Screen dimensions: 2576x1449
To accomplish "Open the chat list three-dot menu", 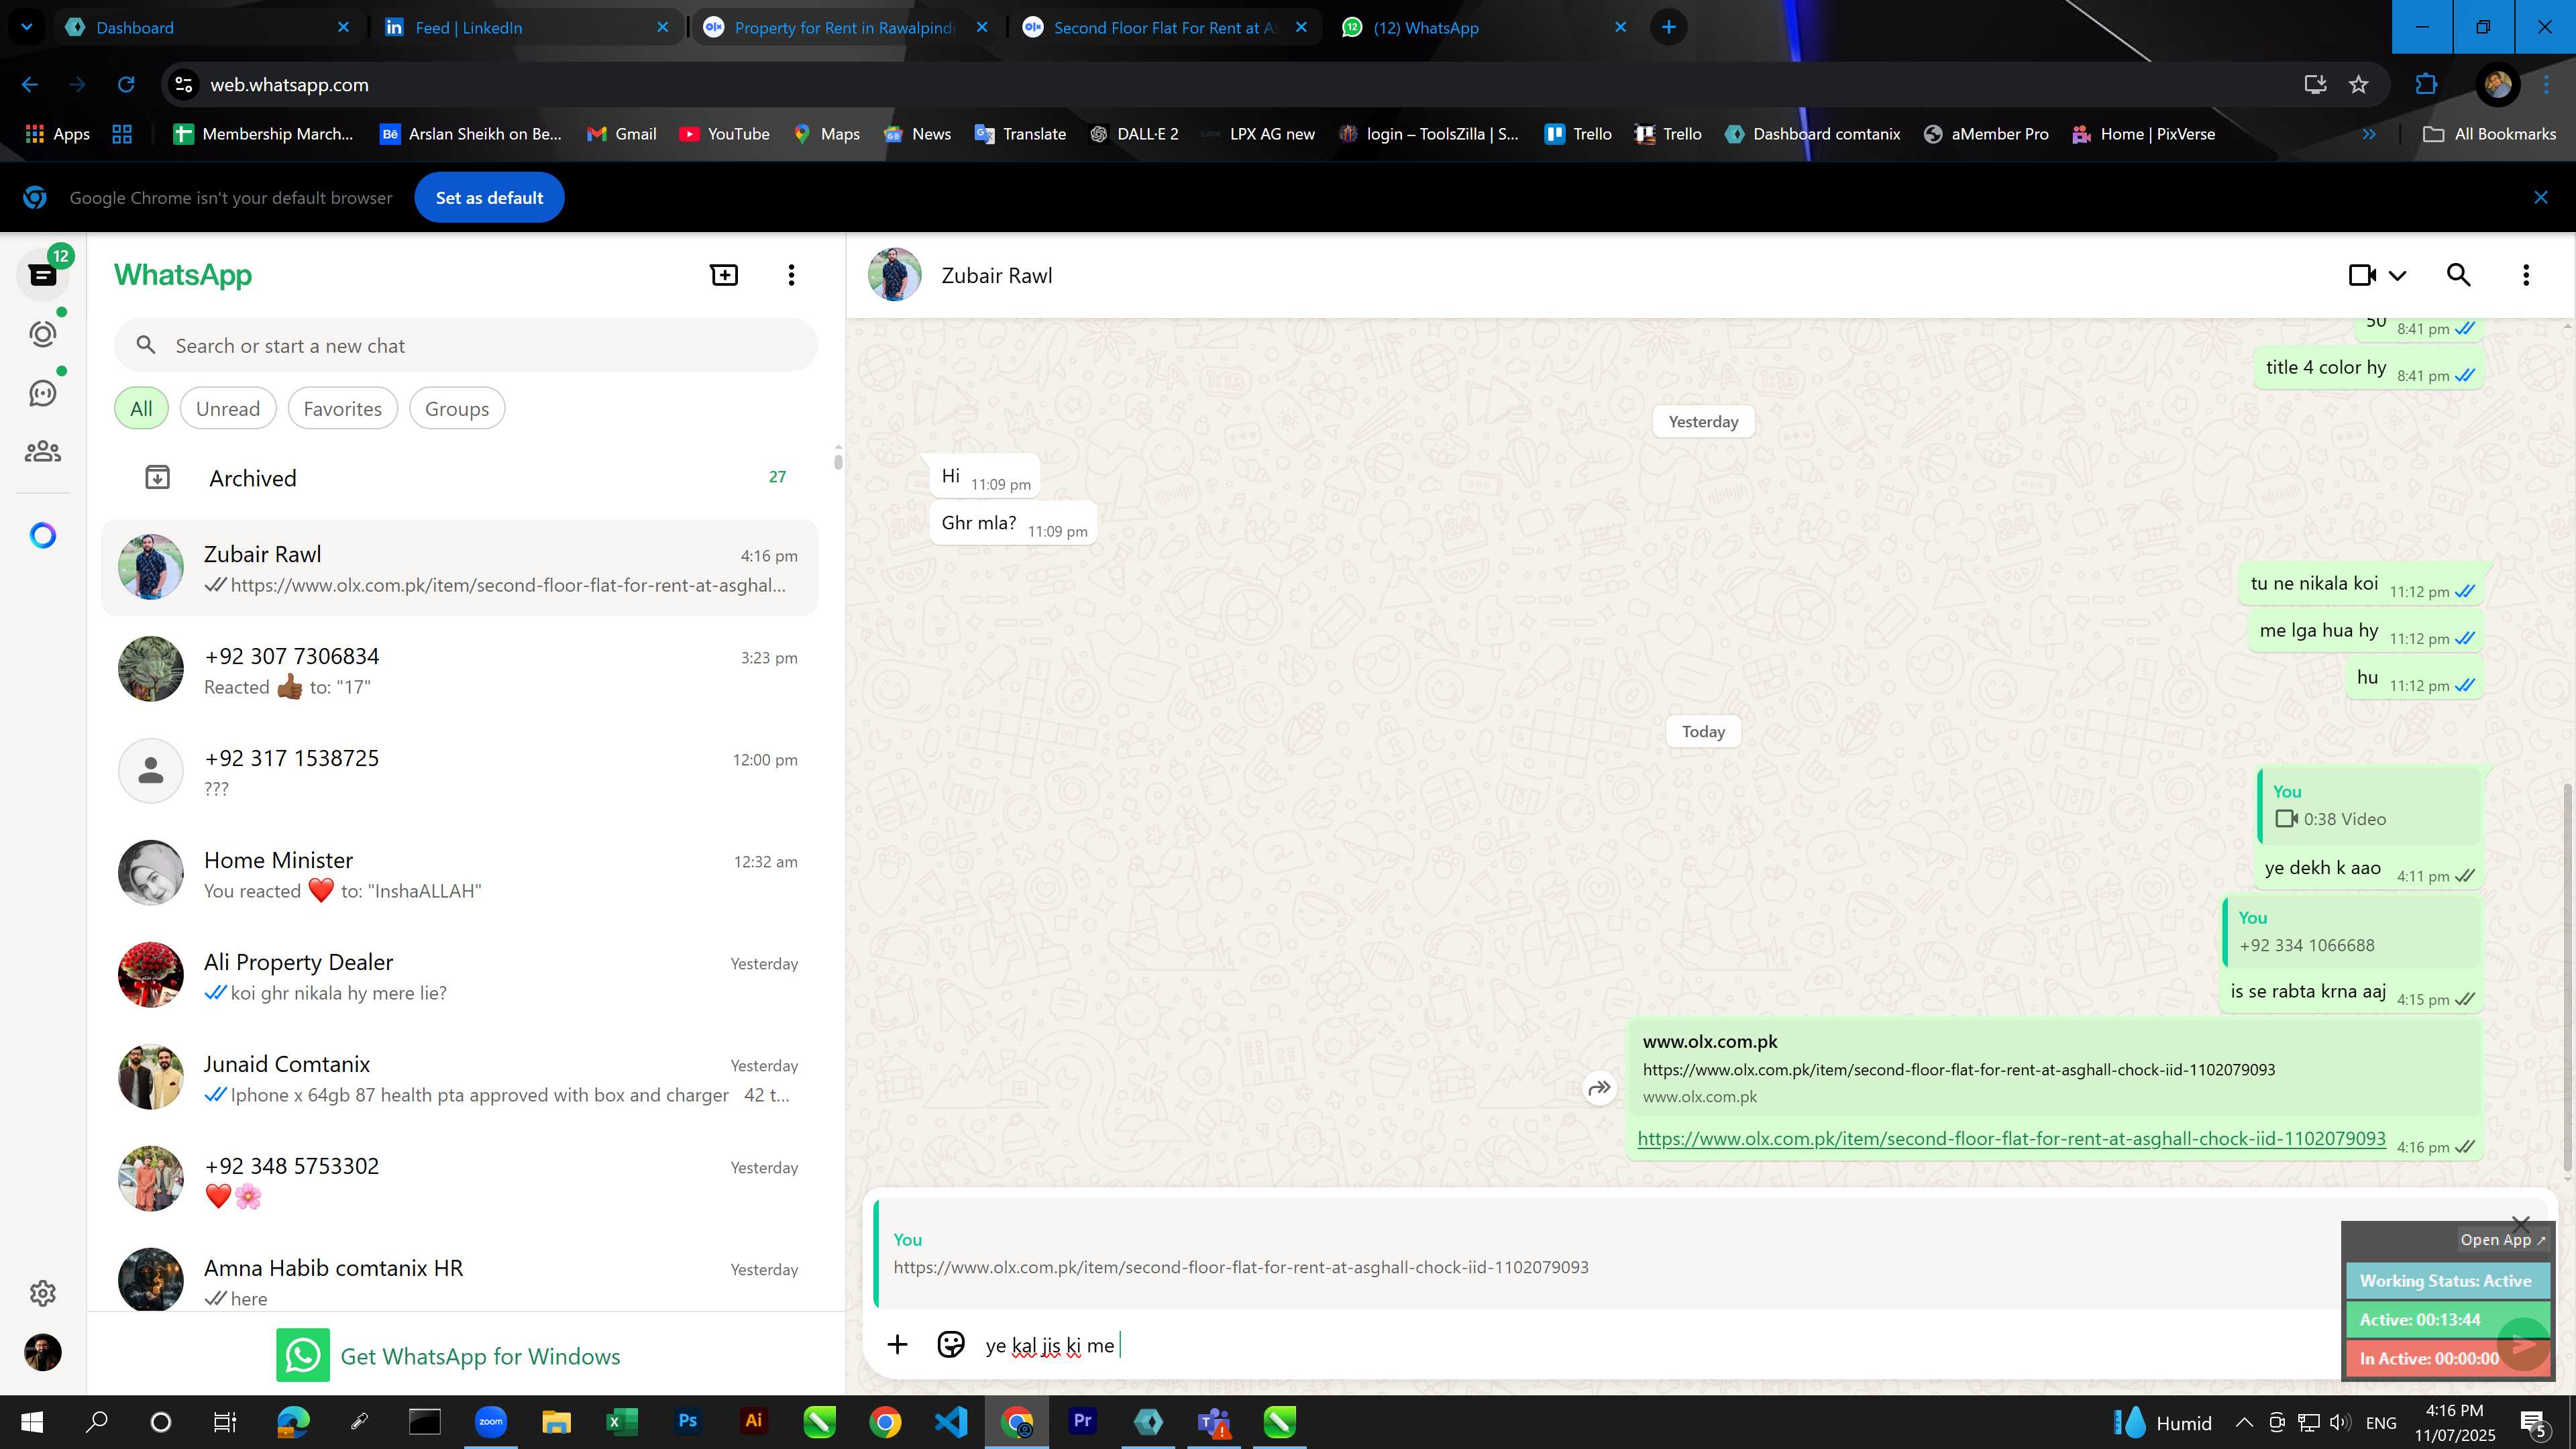I will click(791, 275).
